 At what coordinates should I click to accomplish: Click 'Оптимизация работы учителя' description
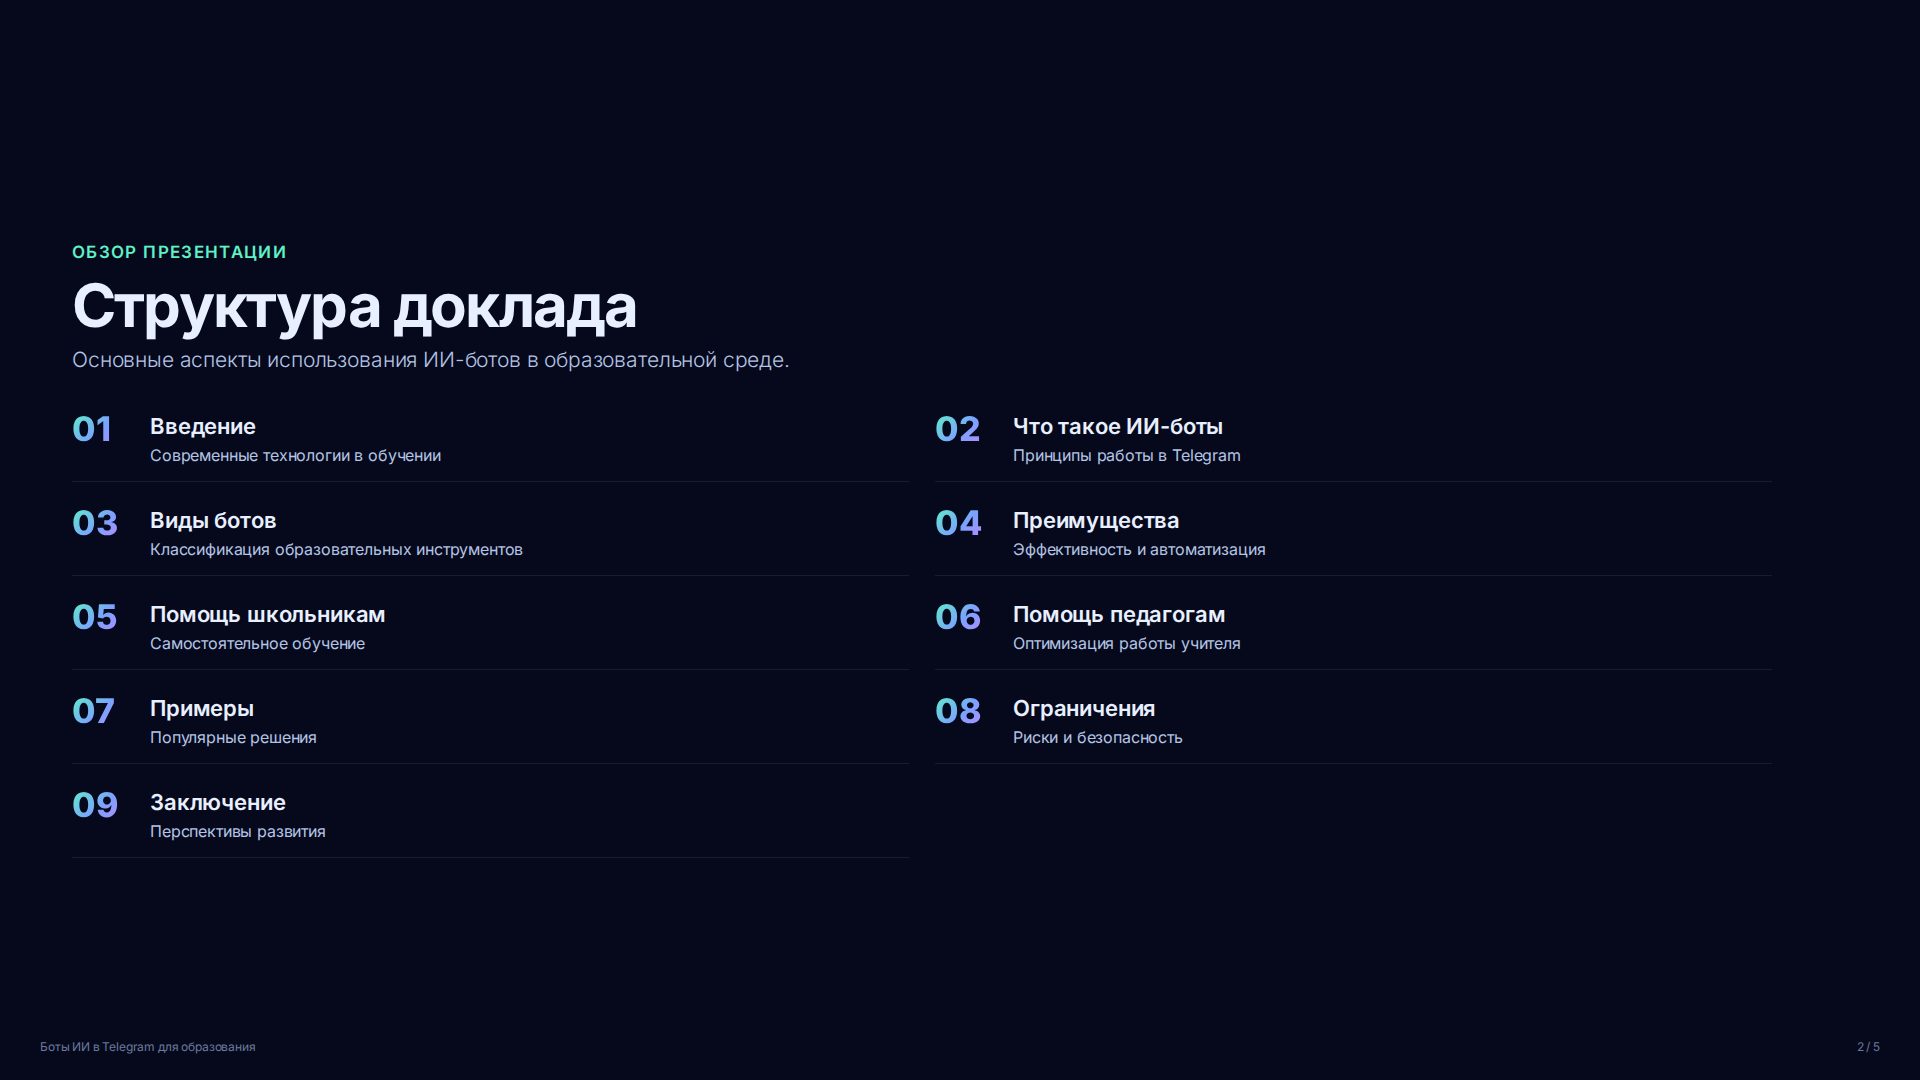click(x=1126, y=644)
